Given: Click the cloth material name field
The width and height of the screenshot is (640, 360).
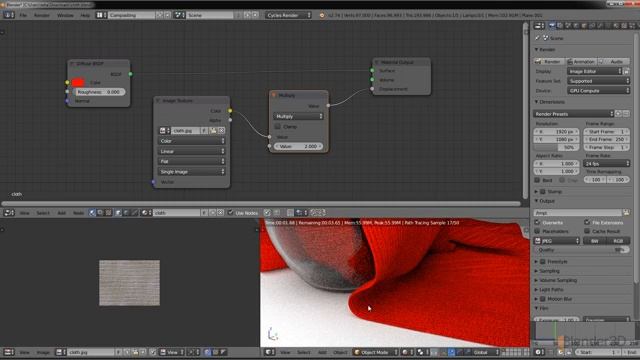Looking at the screenshot, I should [x=176, y=213].
